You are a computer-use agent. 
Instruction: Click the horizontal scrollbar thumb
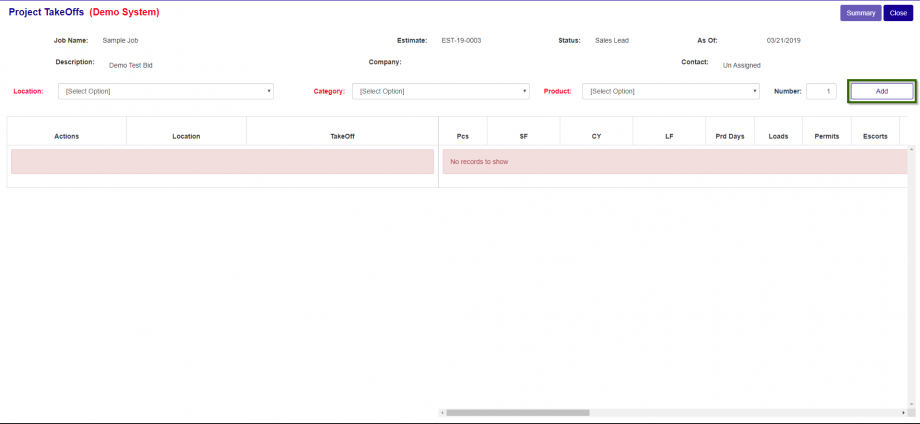[518, 413]
